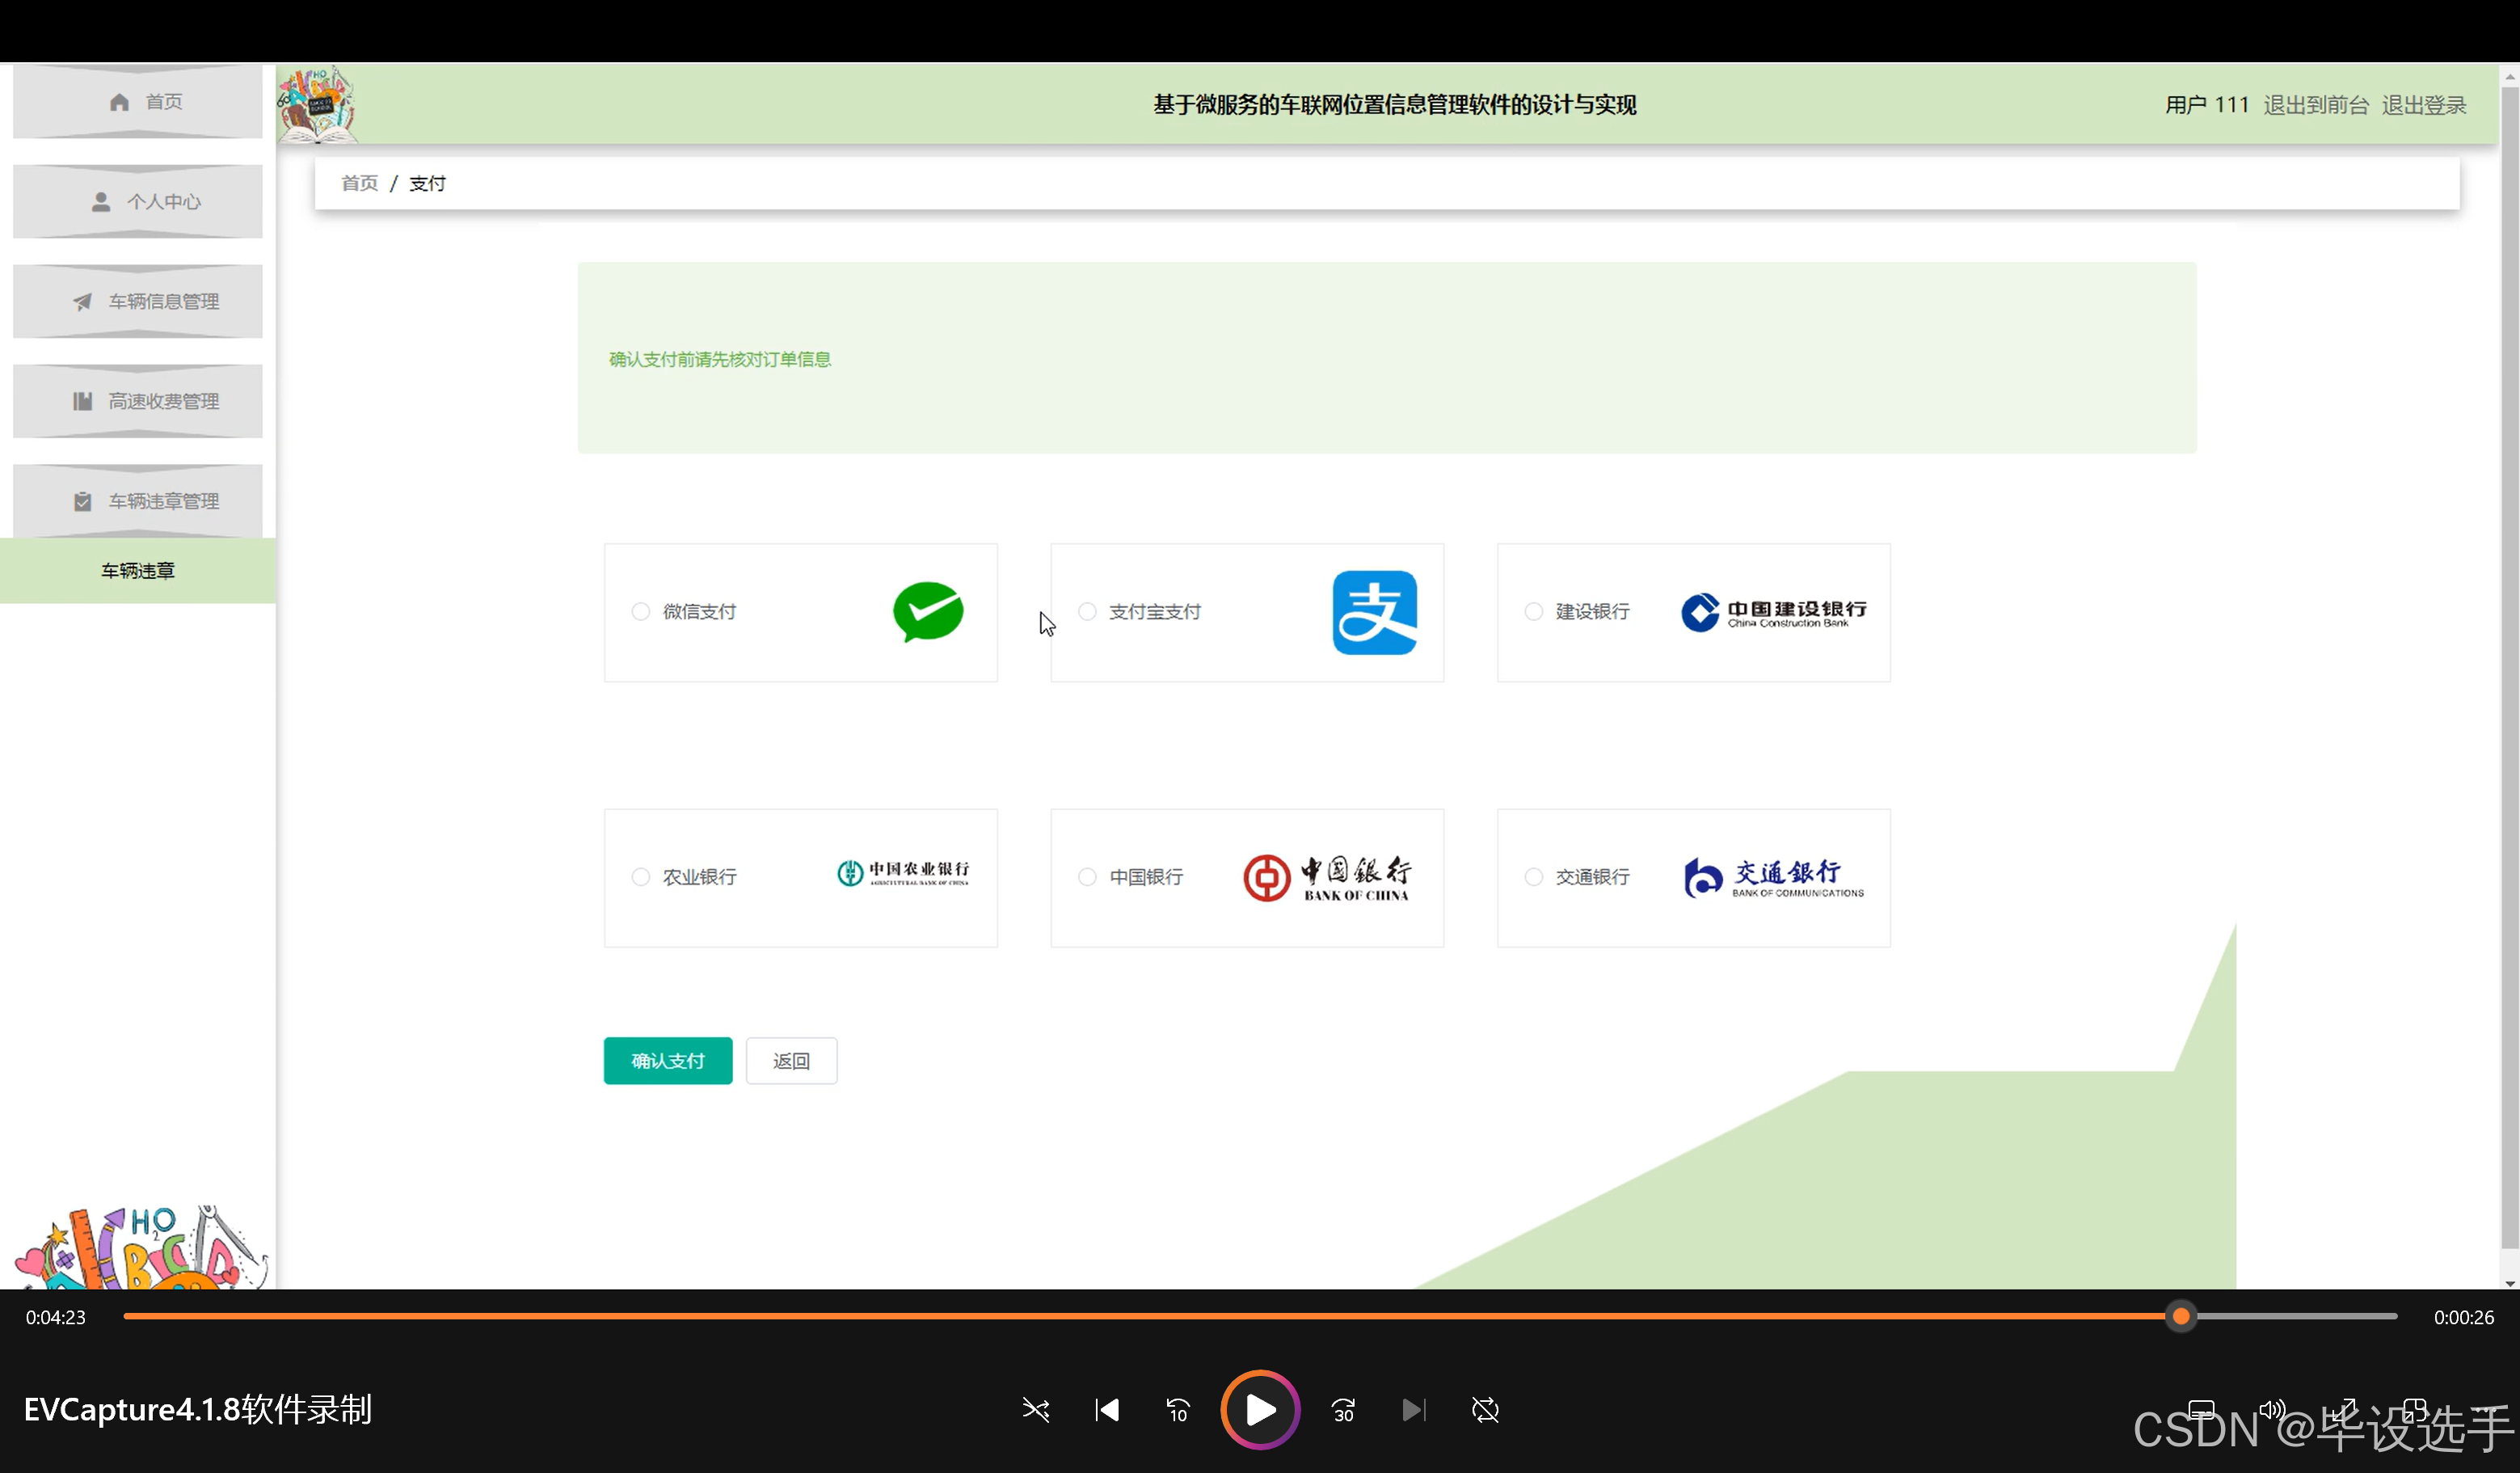Play the video
This screenshot has height=1473, width=2520.
(x=1260, y=1410)
